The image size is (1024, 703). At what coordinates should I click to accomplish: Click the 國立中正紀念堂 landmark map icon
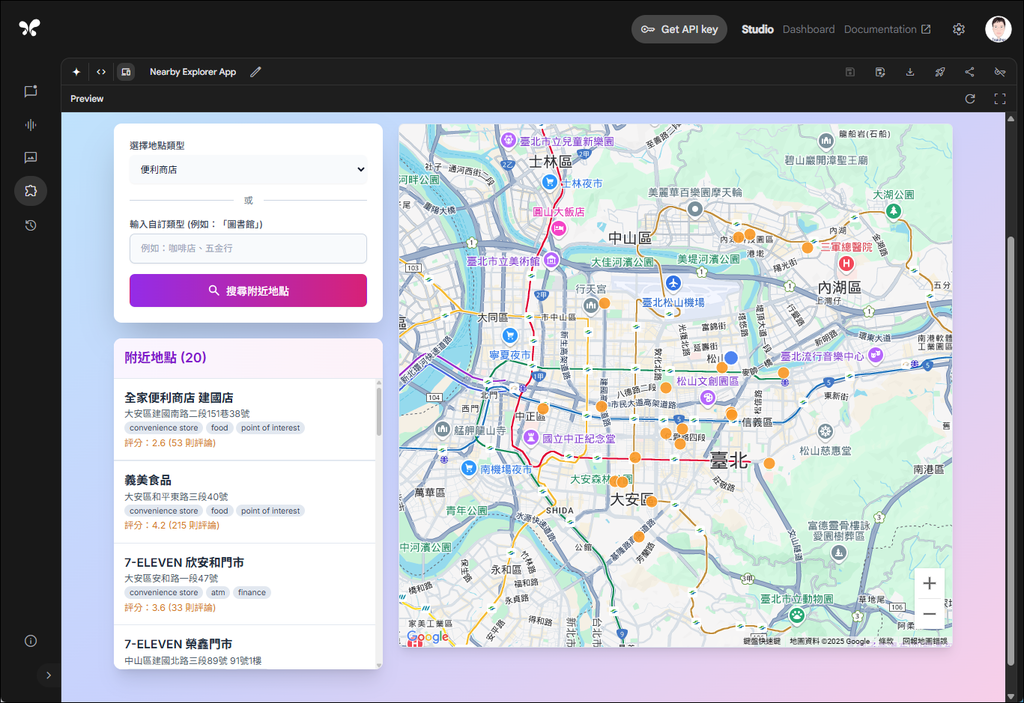[x=531, y=436]
